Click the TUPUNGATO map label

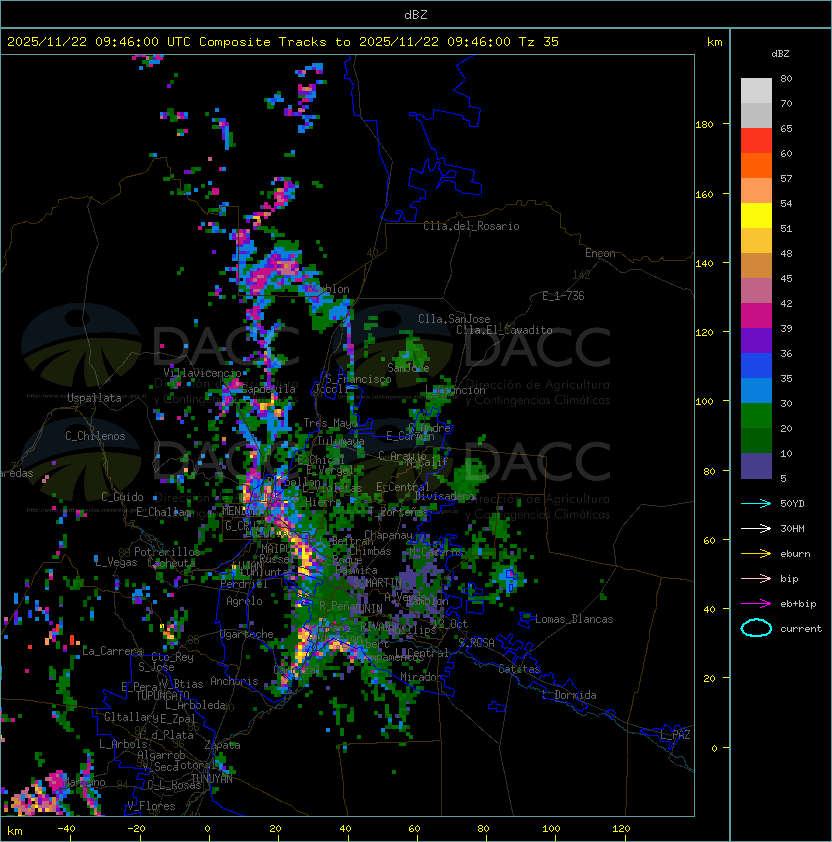click(x=162, y=696)
